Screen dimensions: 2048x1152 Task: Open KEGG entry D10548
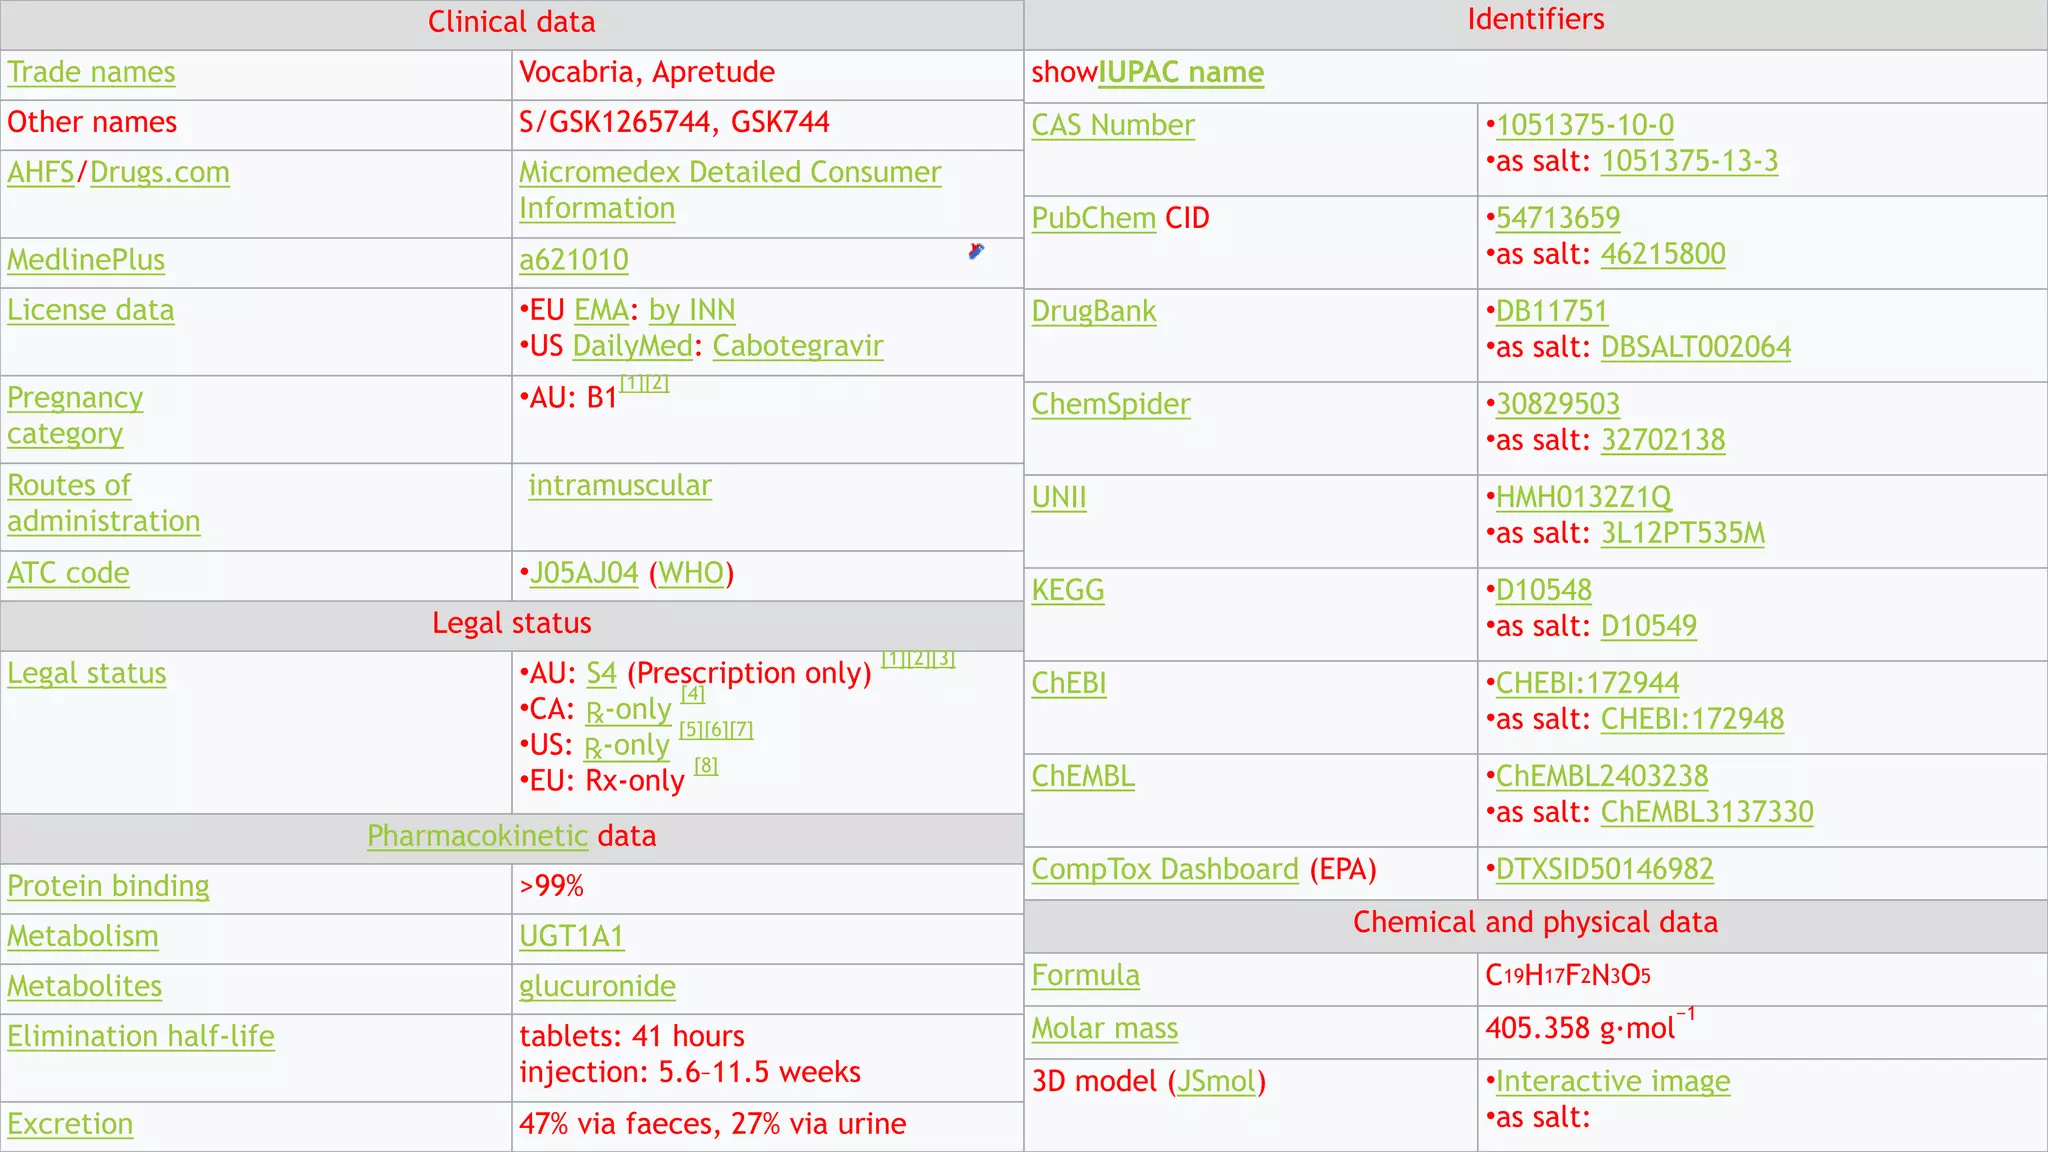tap(1544, 590)
